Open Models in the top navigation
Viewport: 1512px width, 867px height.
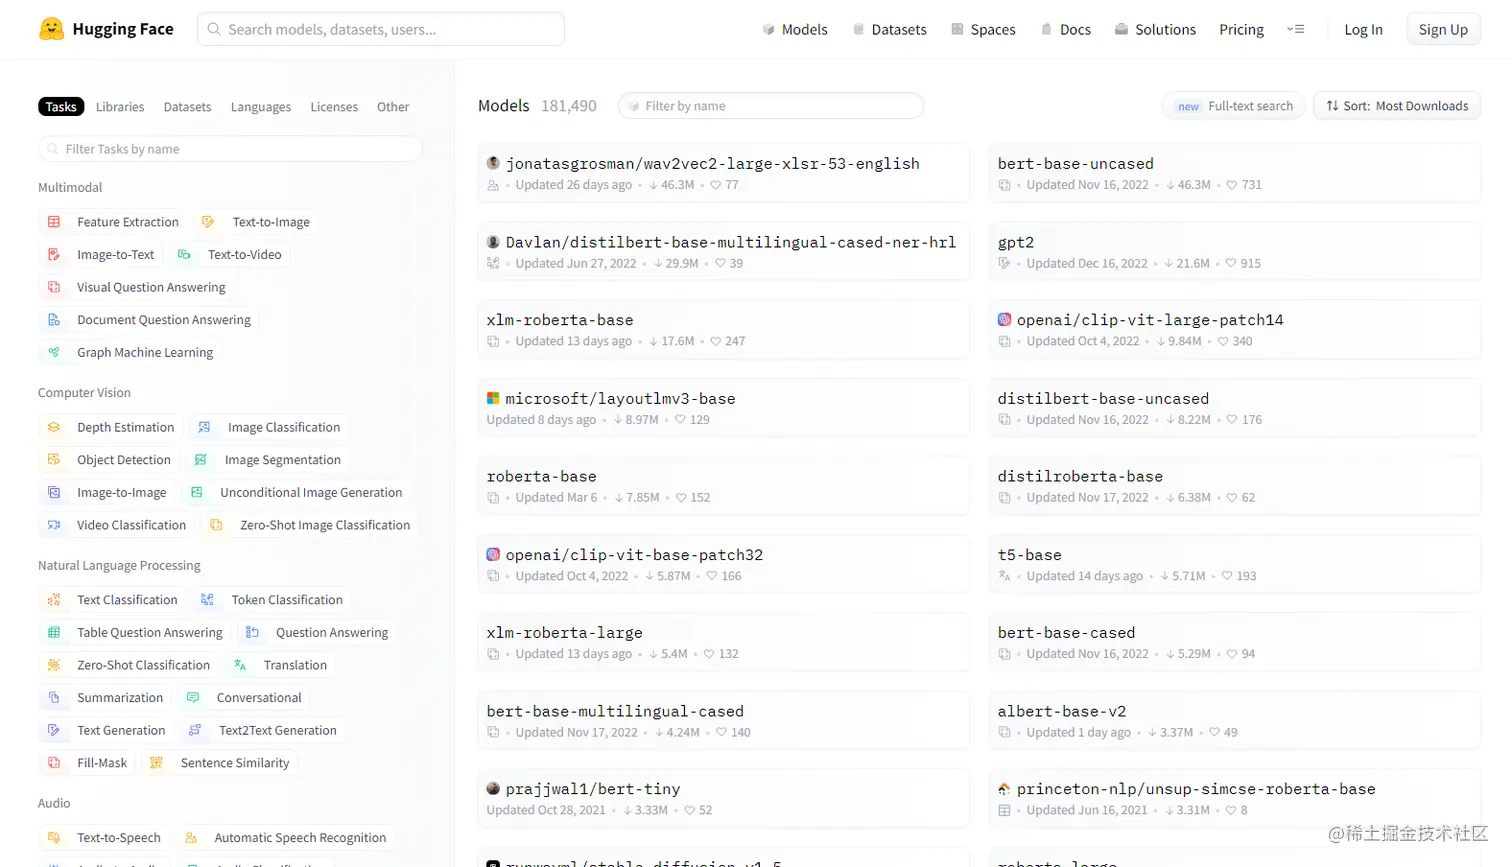795,29
